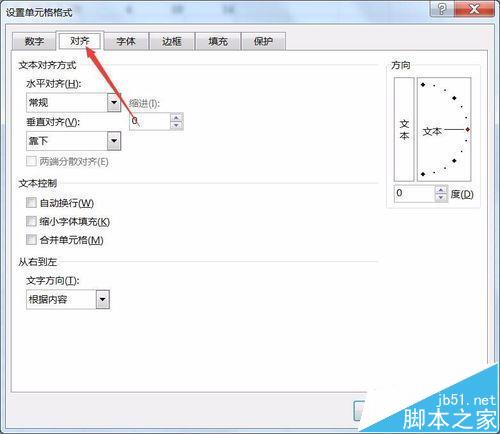Select top diamond marker on orientation dial
Screen dimensions: 500x434
tap(423, 85)
